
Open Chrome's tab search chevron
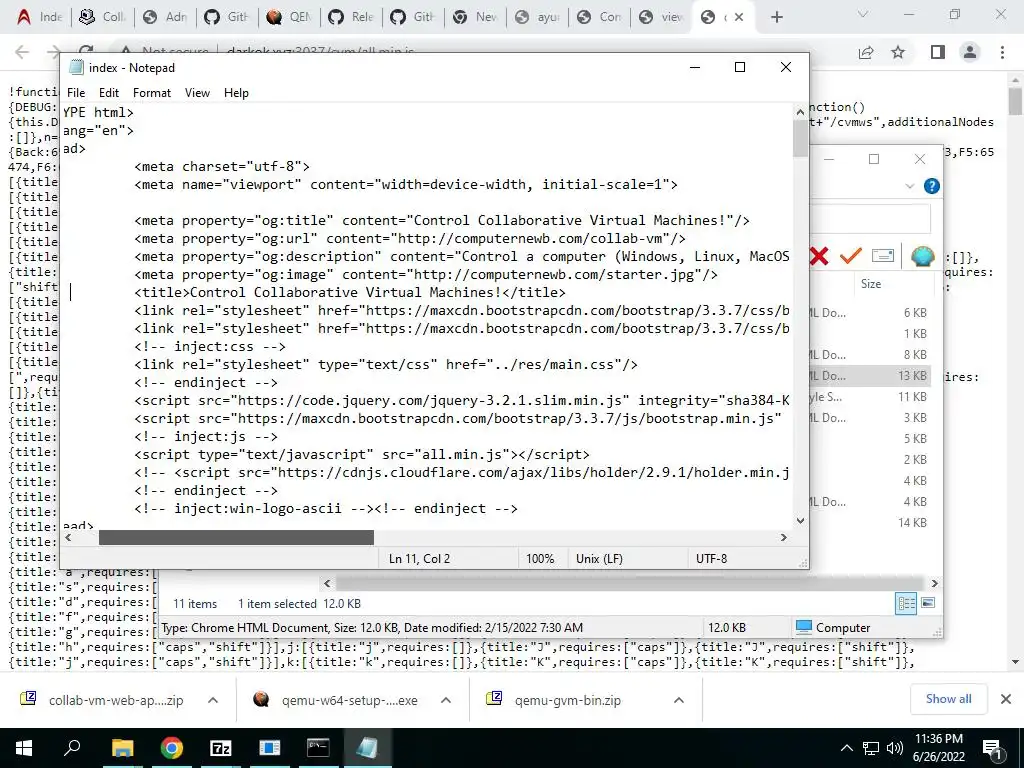[863, 14]
